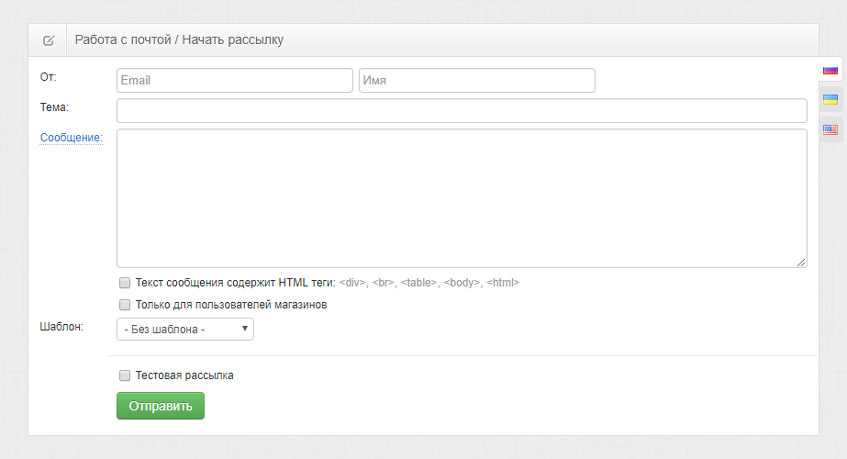Image resolution: width=847 pixels, height=459 pixels.
Task: Click the Сообщение dotted label link
Action: click(71, 138)
